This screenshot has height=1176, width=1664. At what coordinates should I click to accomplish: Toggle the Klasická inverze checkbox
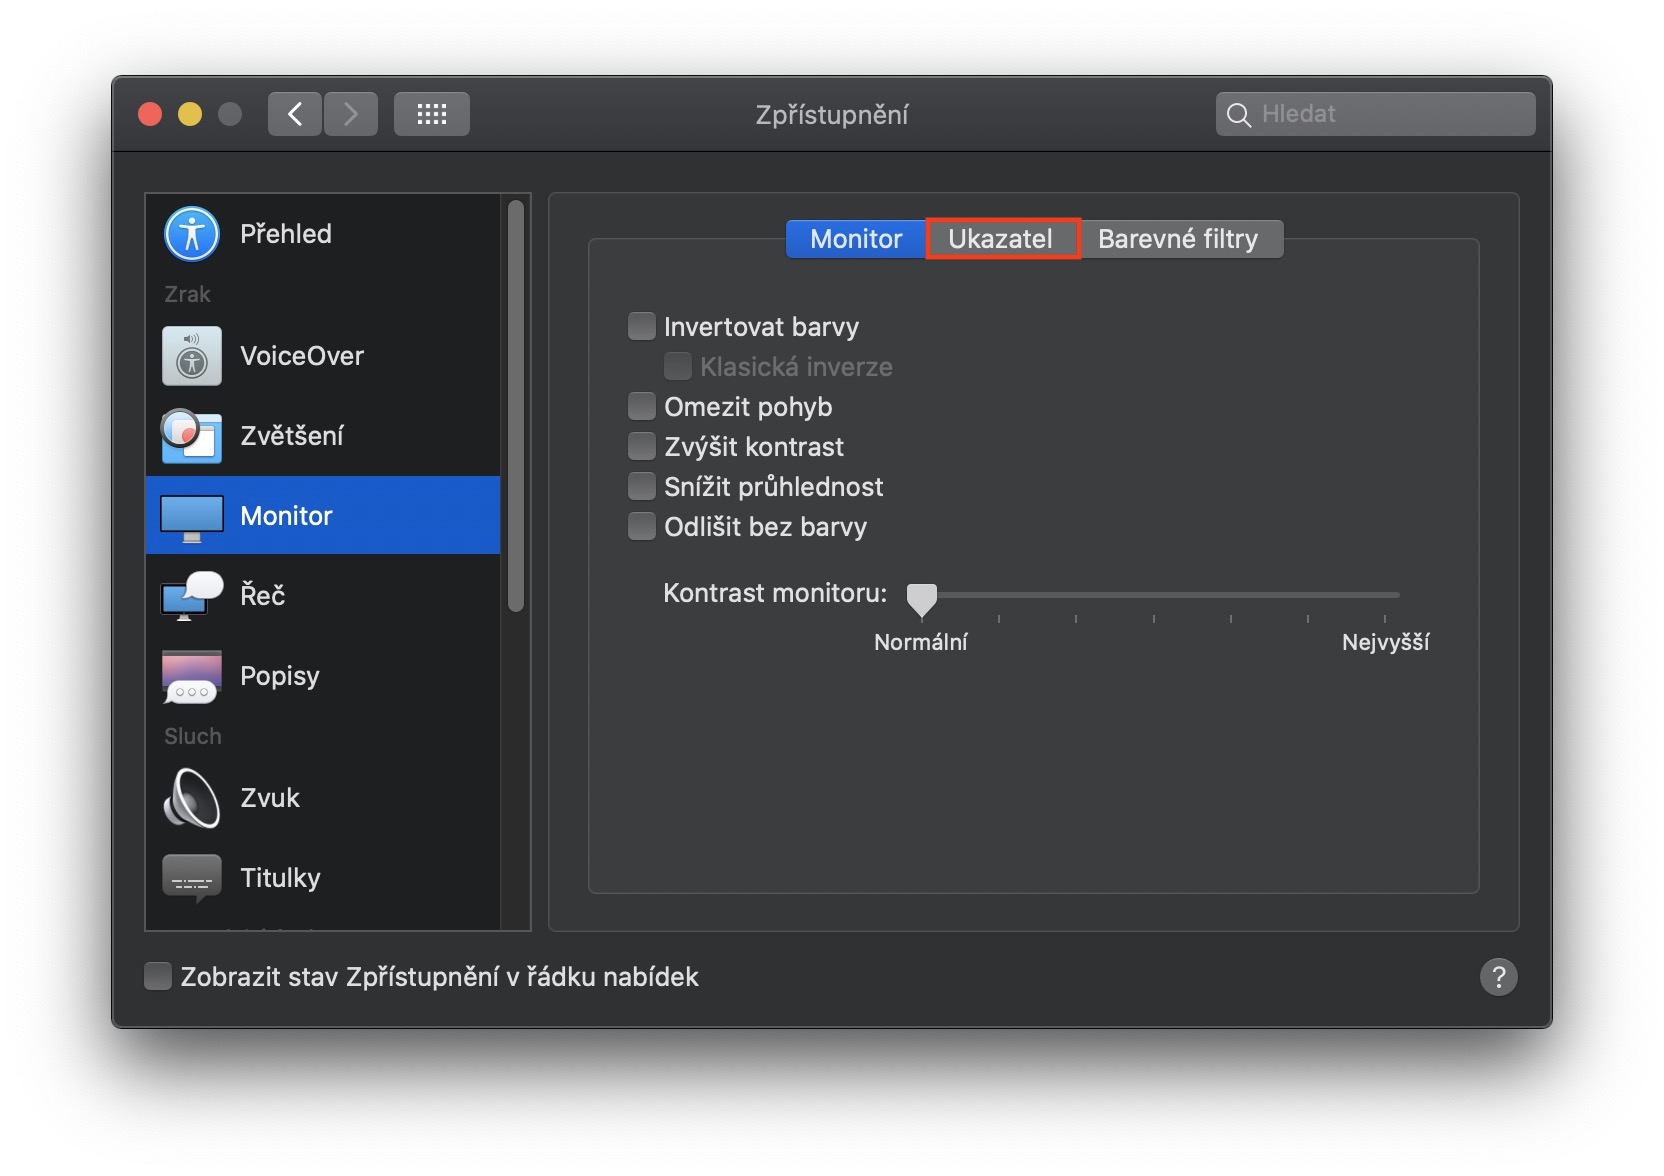678,366
